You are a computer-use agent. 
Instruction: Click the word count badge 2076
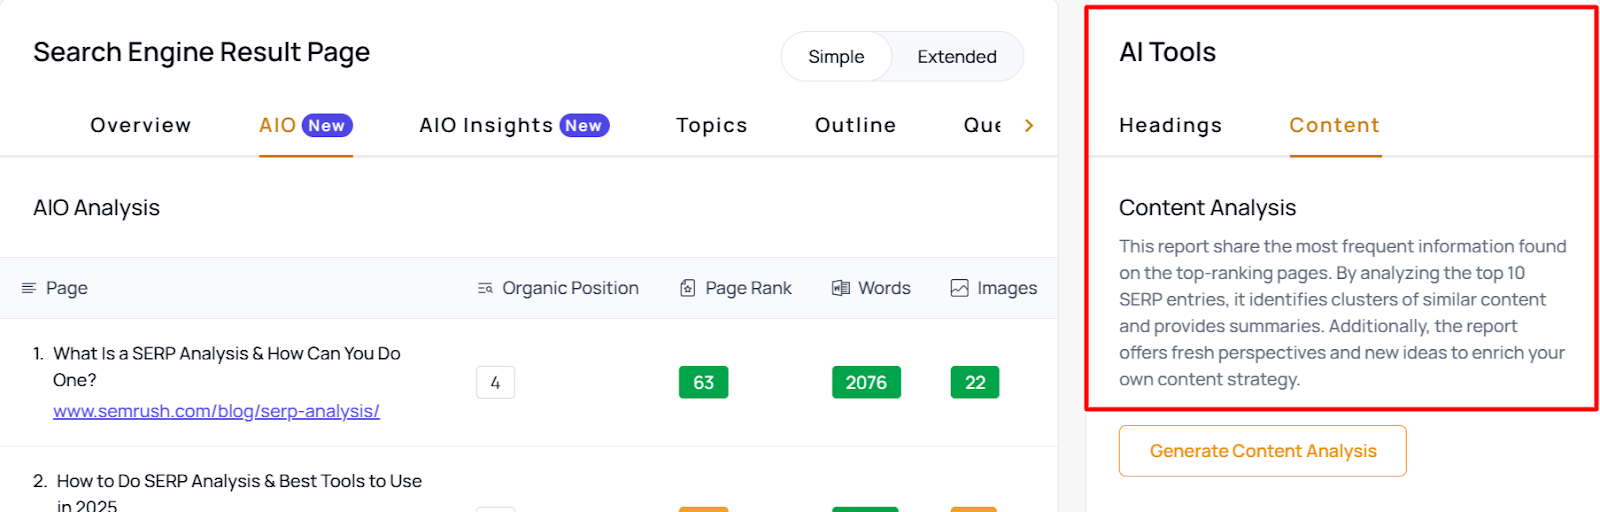[x=866, y=382]
